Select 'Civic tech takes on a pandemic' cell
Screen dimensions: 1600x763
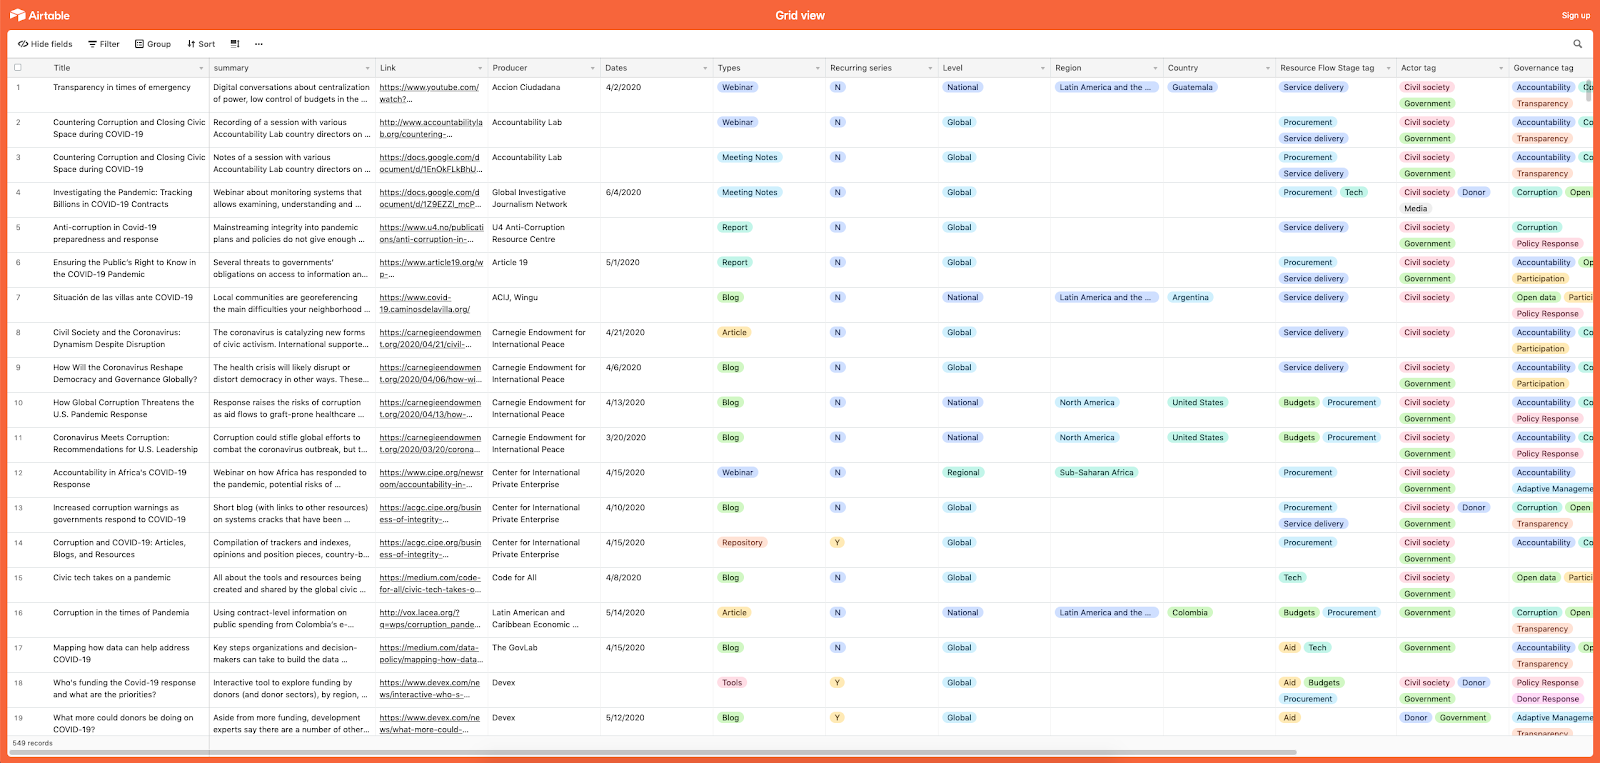tap(111, 577)
